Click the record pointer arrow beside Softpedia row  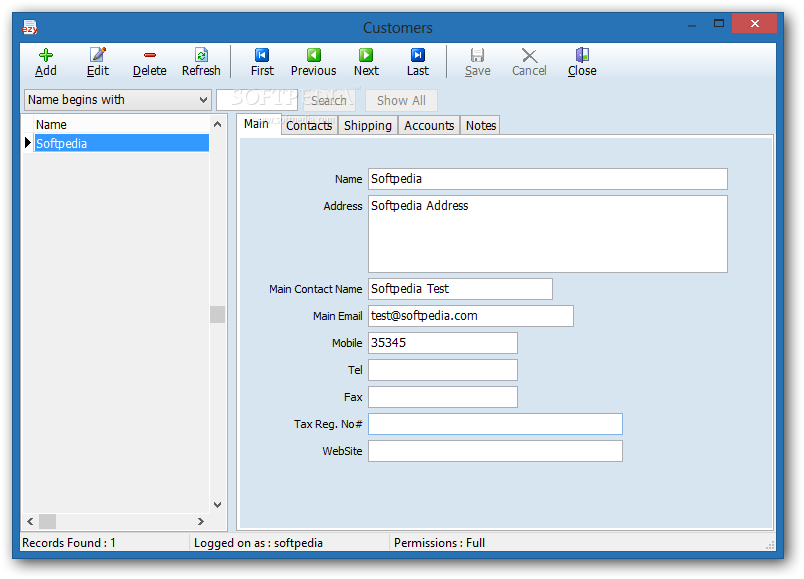28,143
